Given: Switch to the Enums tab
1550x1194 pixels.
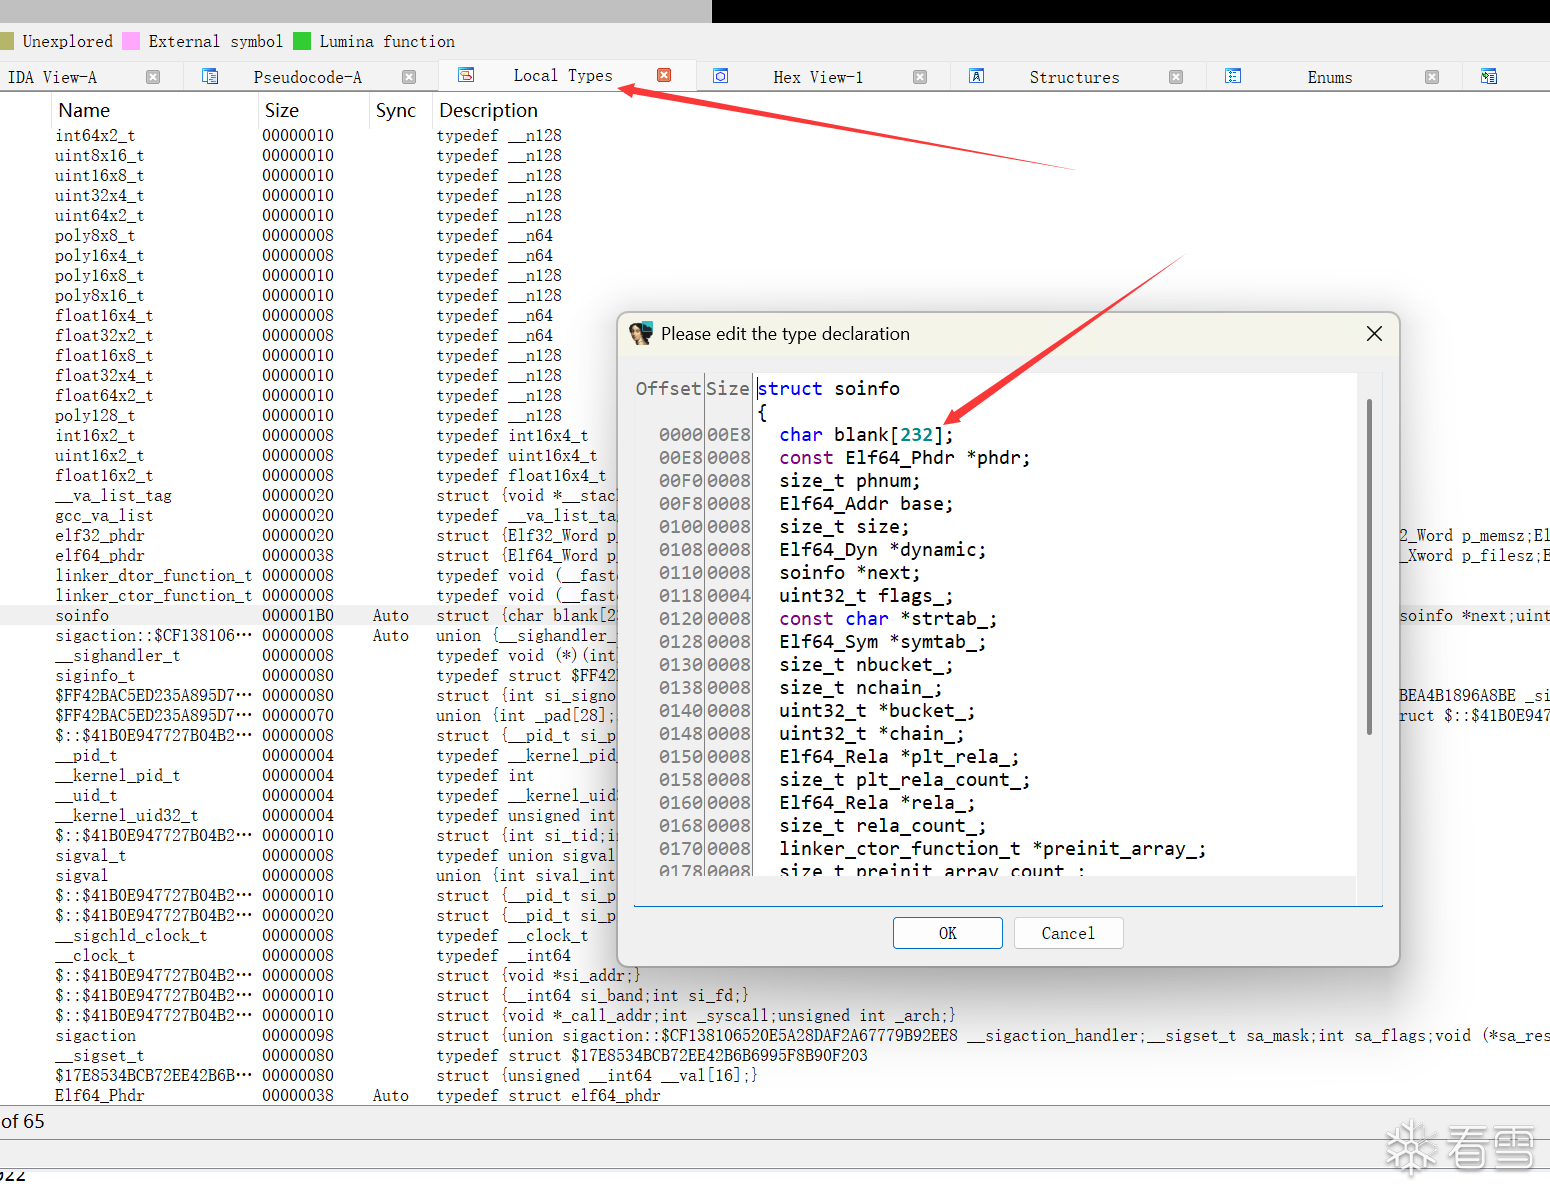Looking at the screenshot, I should [1330, 77].
